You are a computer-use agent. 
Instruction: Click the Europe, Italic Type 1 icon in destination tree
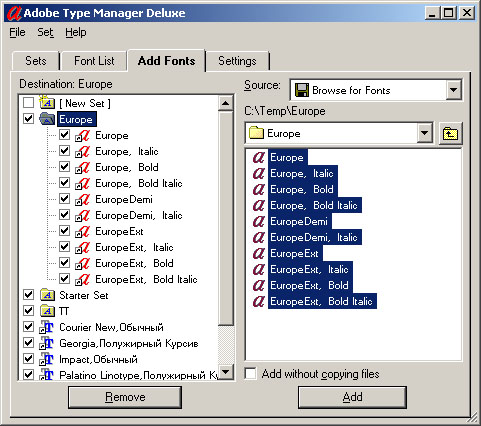click(x=82, y=151)
